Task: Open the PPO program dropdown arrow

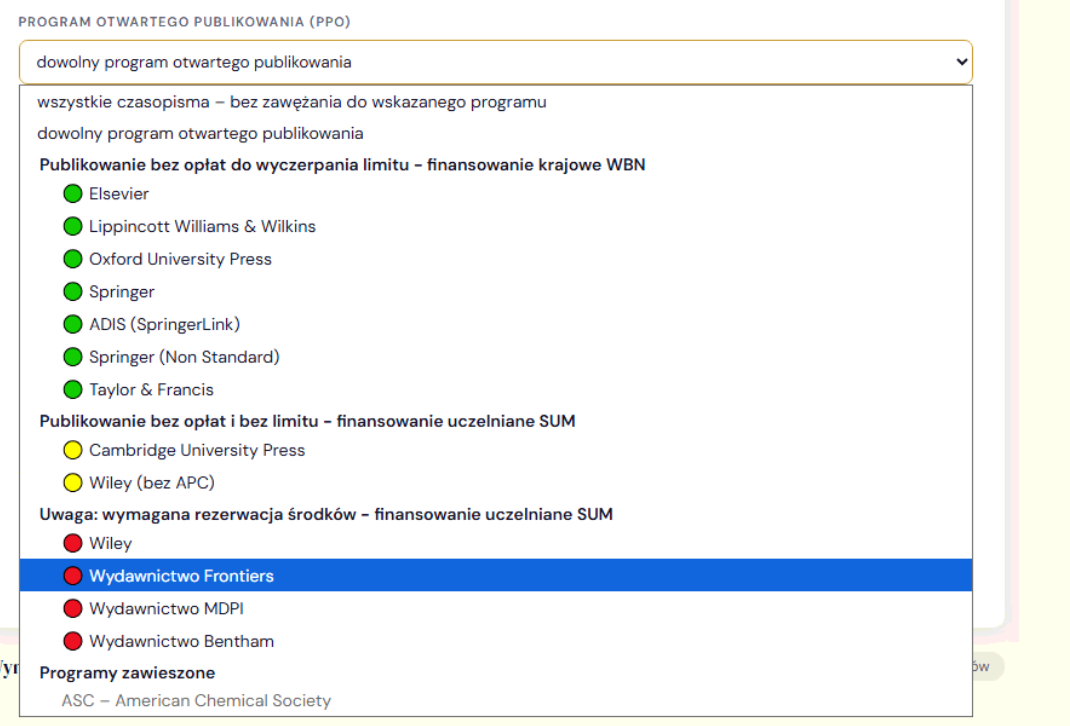Action: (x=961, y=62)
